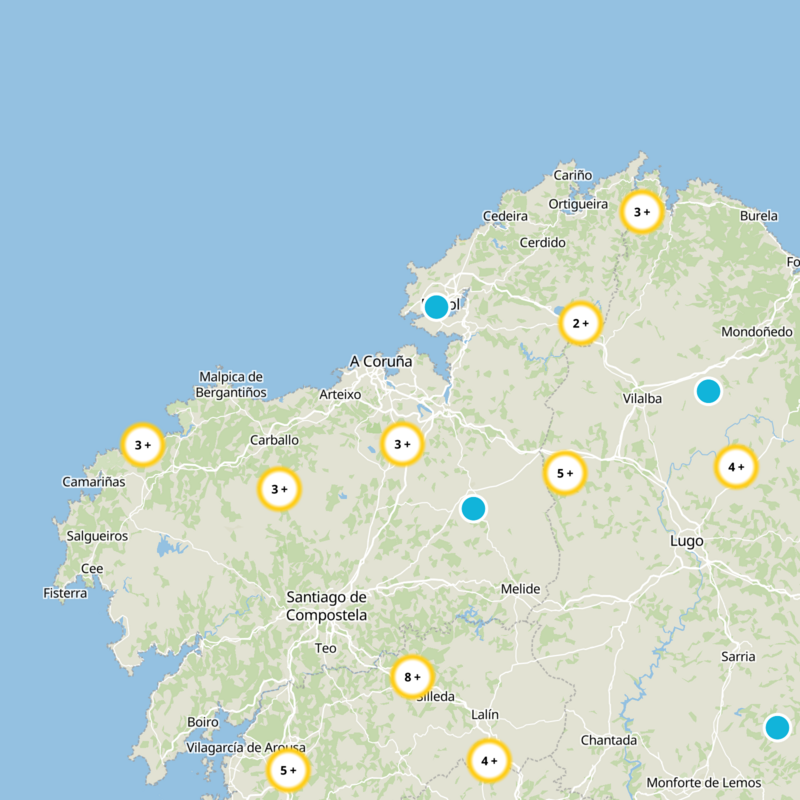Viewport: 800px width, 800px height.
Task: Click the Ortigueira label
Action: [x=578, y=204]
